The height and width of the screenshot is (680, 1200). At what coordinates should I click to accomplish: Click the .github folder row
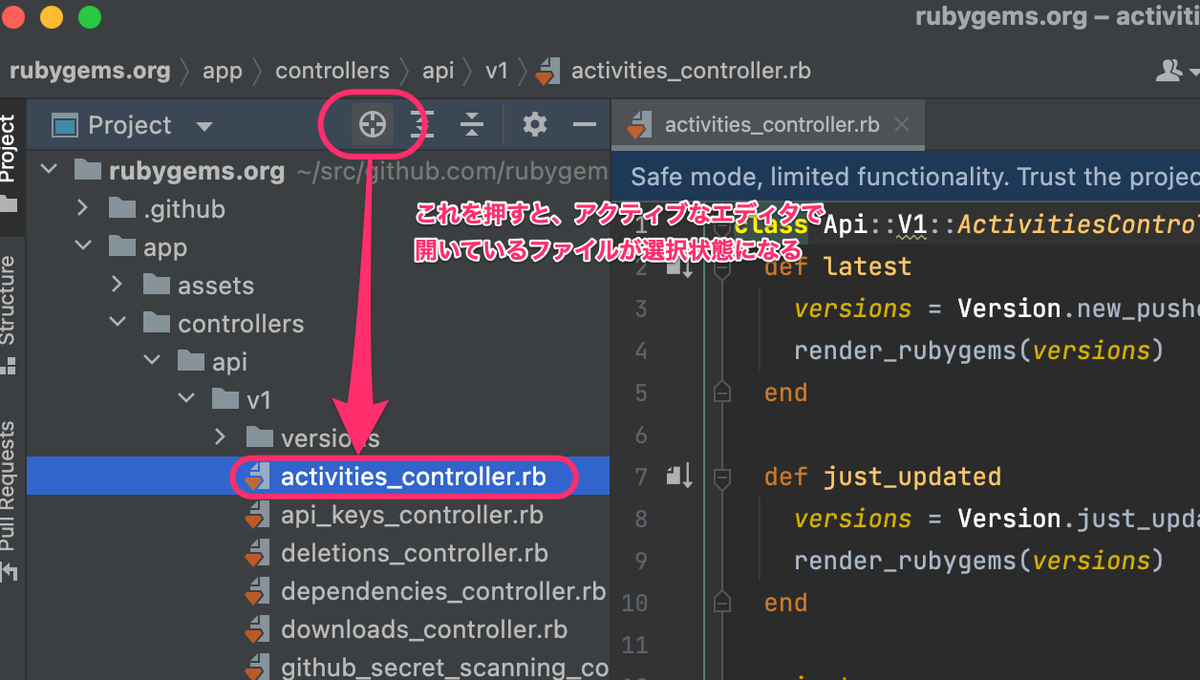318,209
